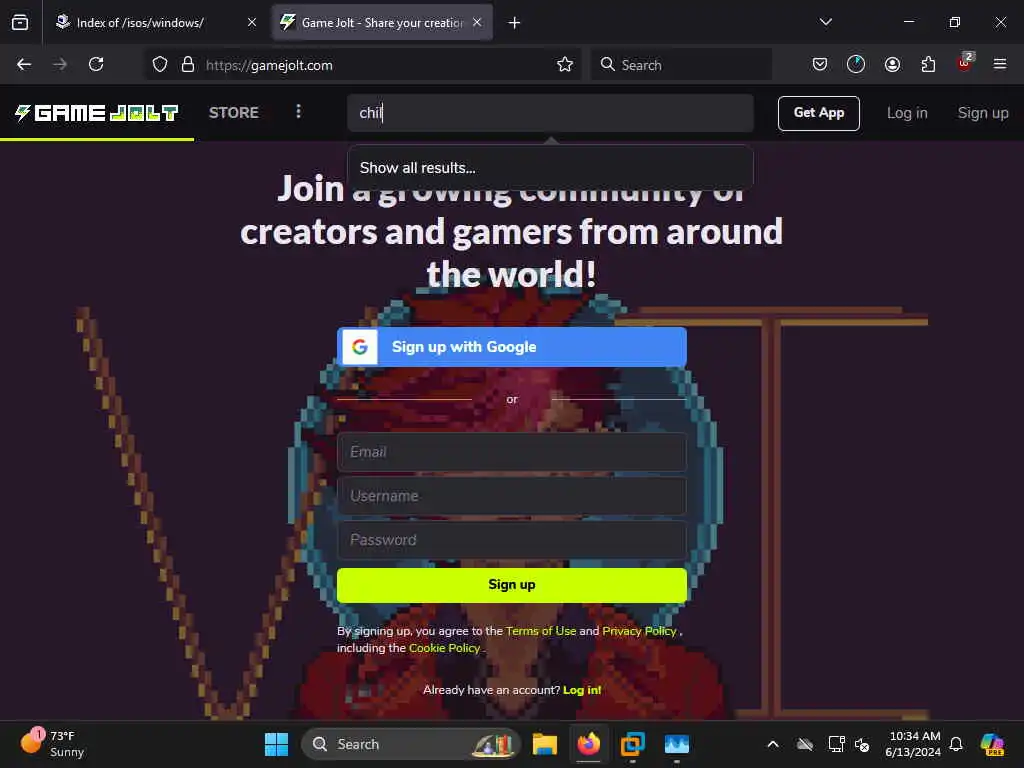Reload the current page
This screenshot has height=768, width=1024.
96,64
